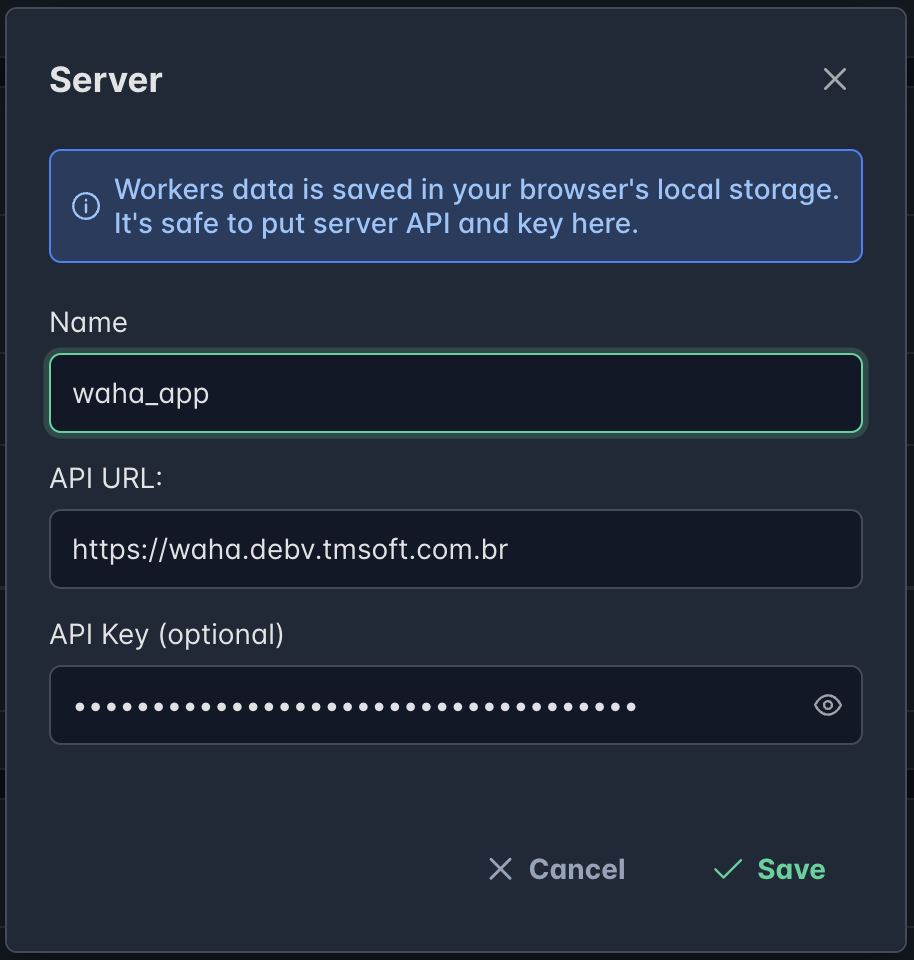This screenshot has height=960, width=914.
Task: Cancel the server configuration
Action: point(556,869)
